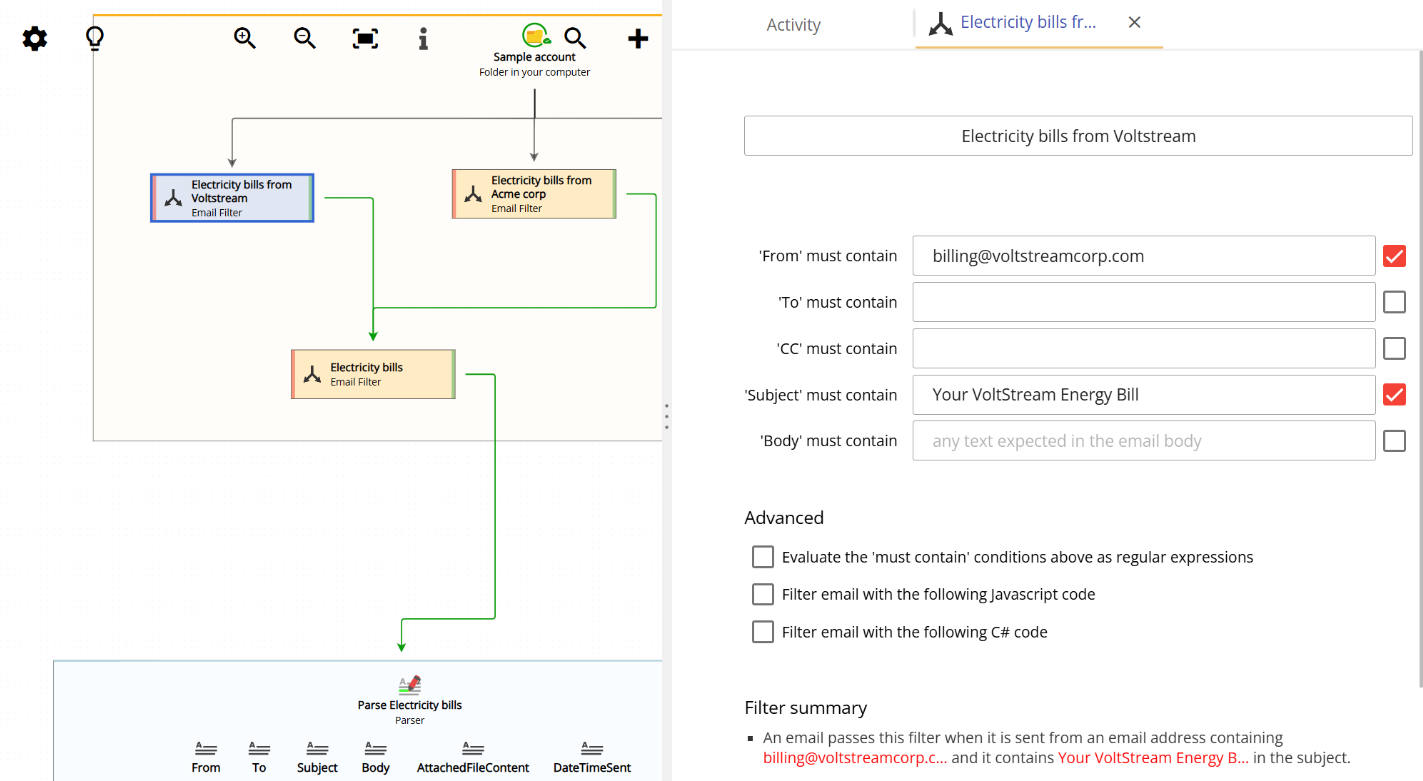Click the zoom out magnifier icon
The height and width of the screenshot is (781, 1423).
304,38
